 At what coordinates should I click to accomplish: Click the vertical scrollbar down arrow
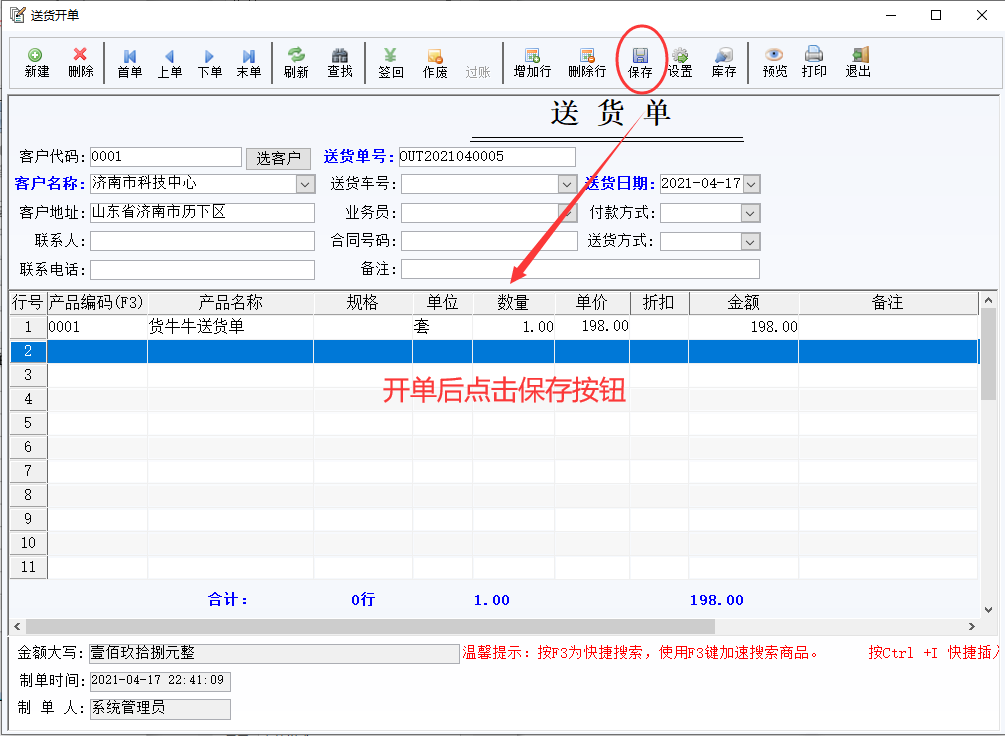coord(988,610)
